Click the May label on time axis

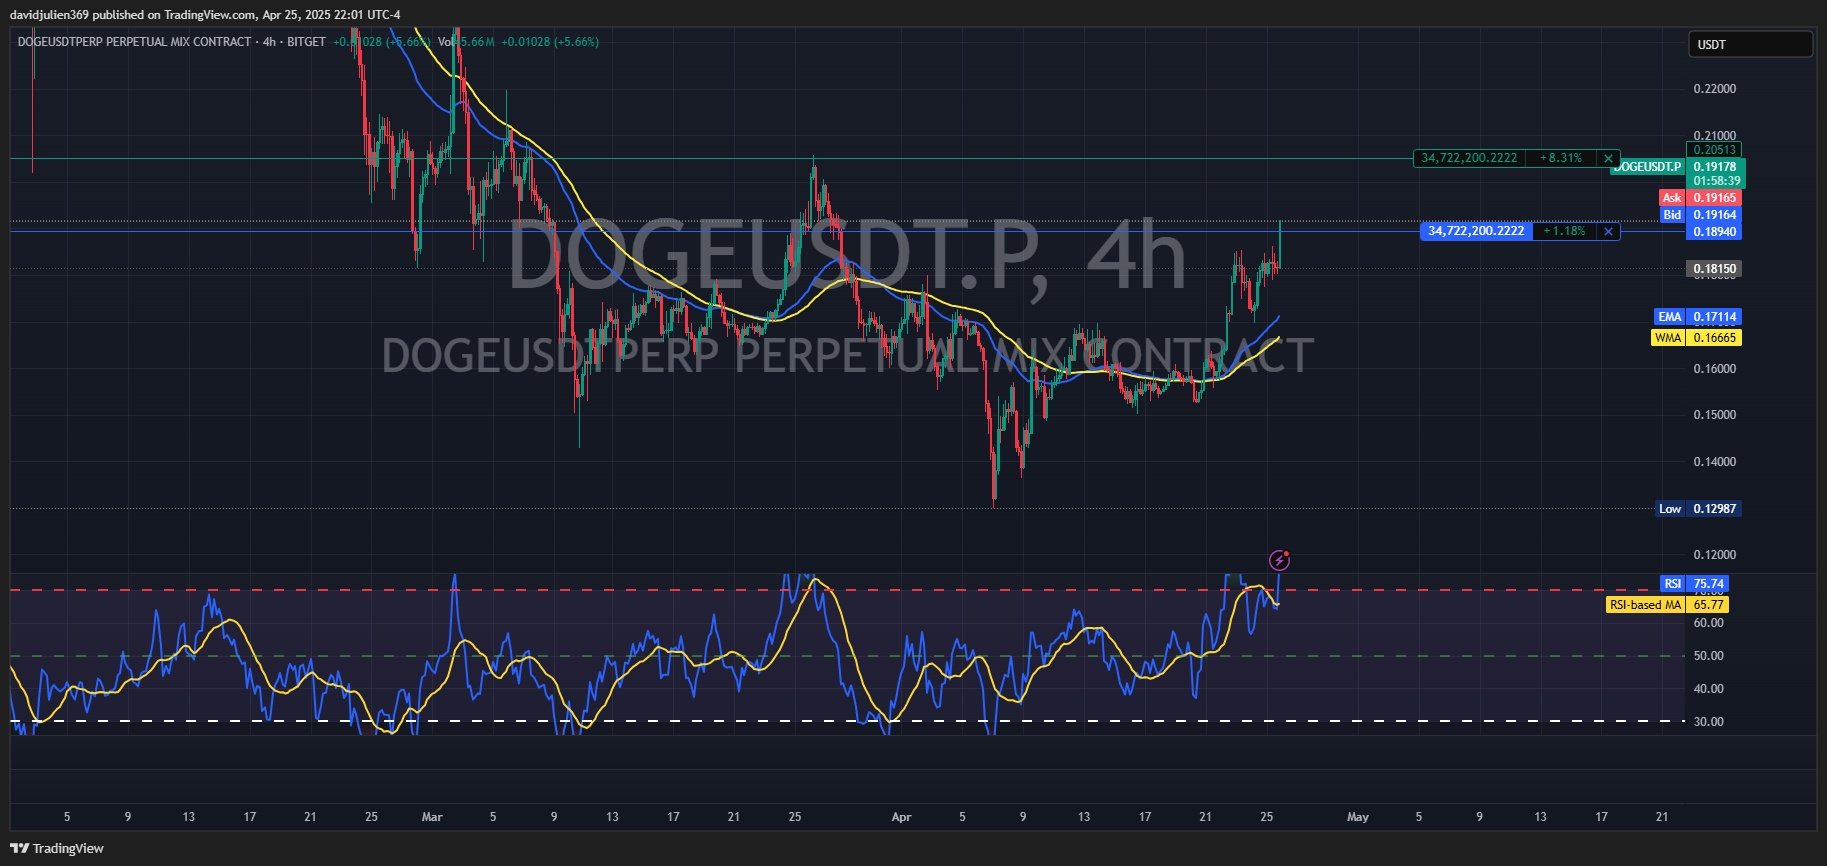pyautogui.click(x=1358, y=817)
